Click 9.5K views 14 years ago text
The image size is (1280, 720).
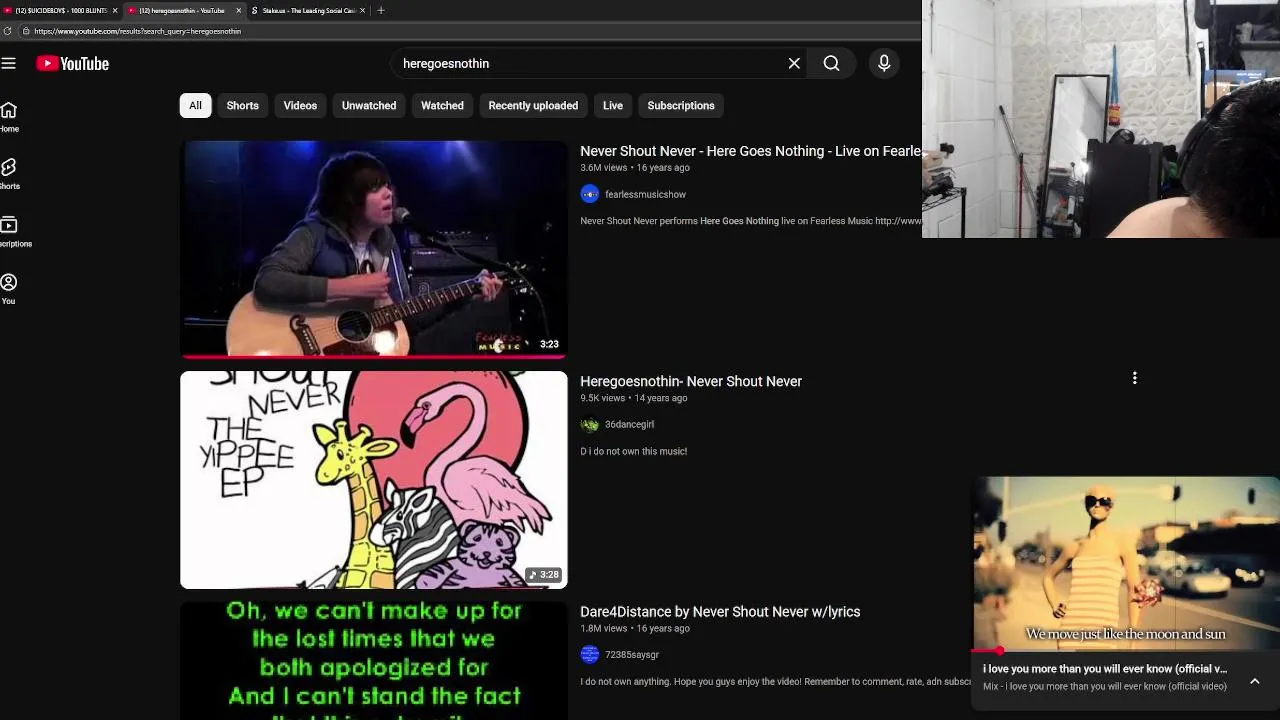(634, 398)
